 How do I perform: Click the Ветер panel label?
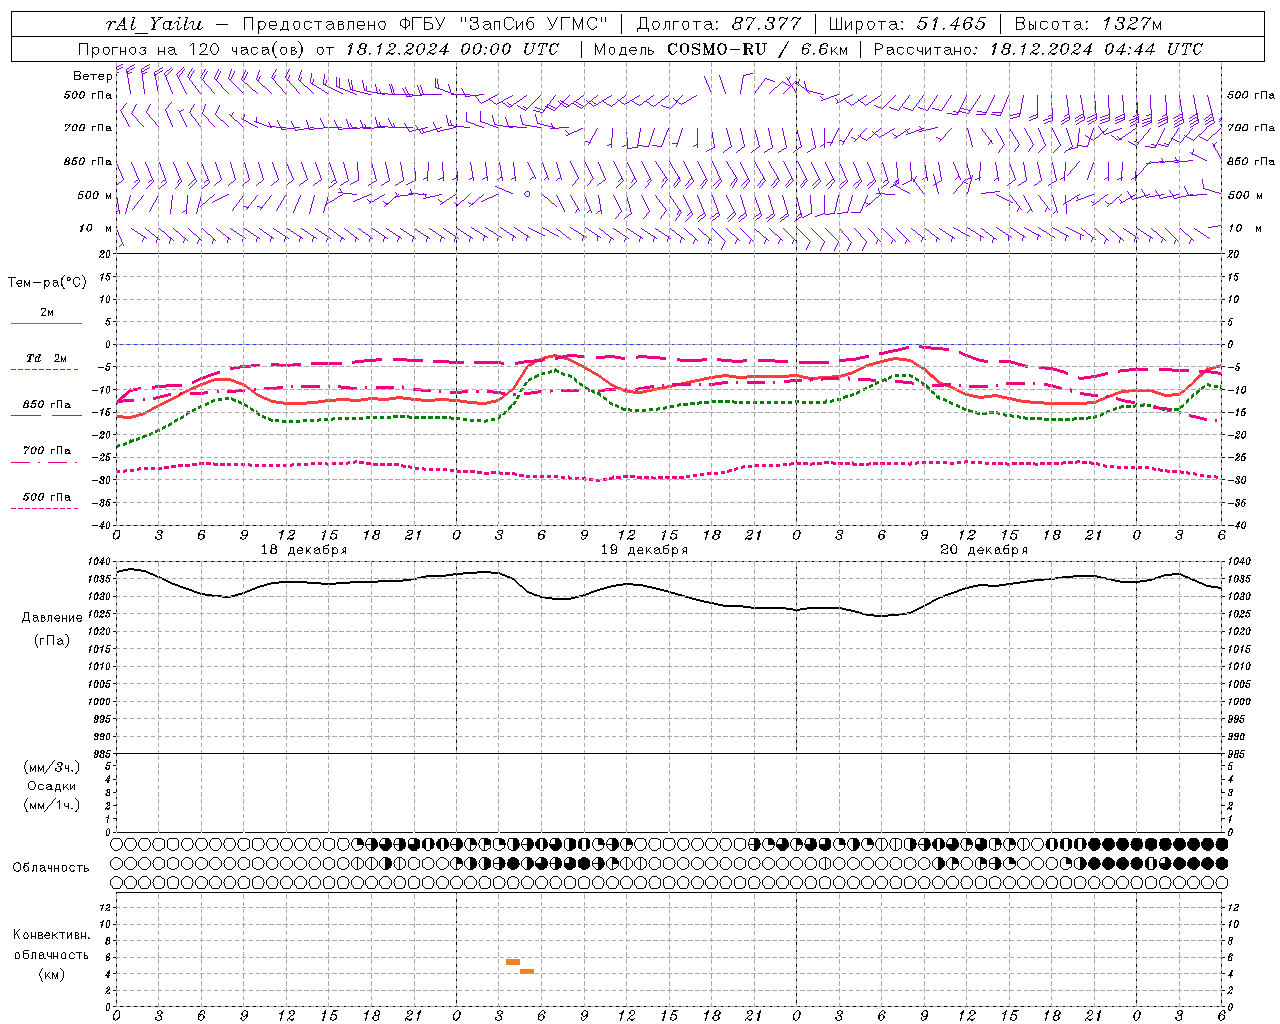(x=92, y=76)
